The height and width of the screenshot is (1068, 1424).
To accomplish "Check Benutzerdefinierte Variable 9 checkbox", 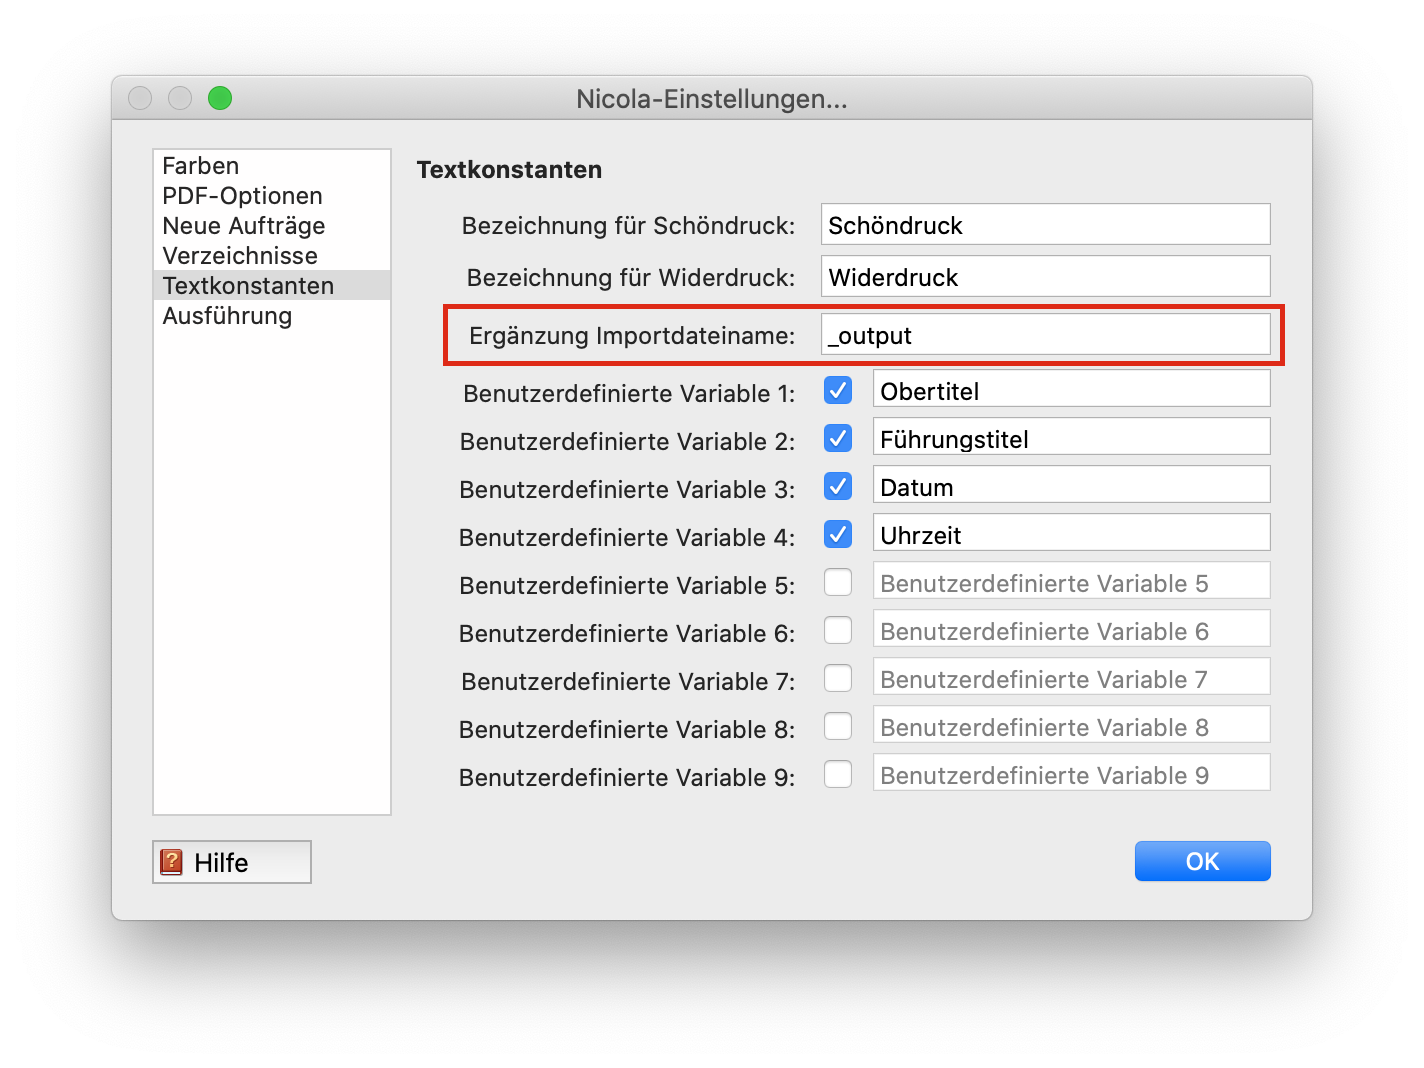I will pyautogui.click(x=838, y=774).
